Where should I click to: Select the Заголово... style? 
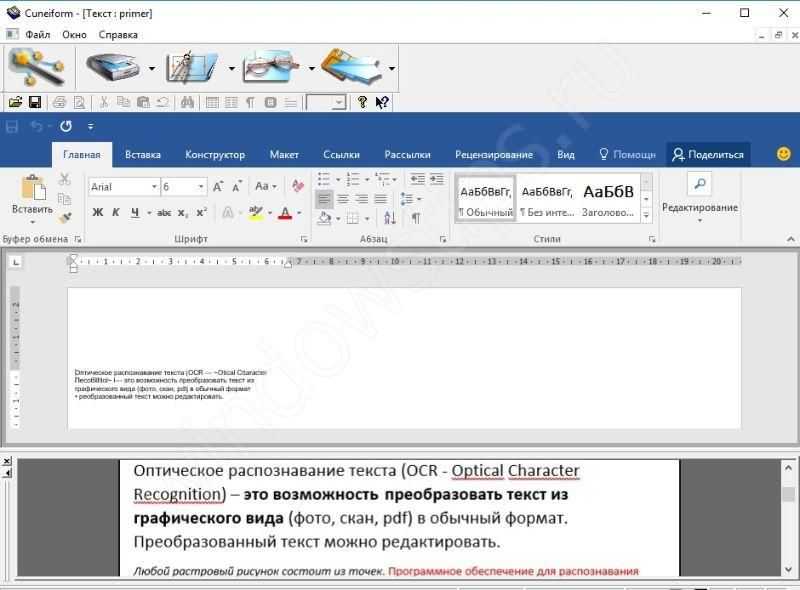click(608, 200)
